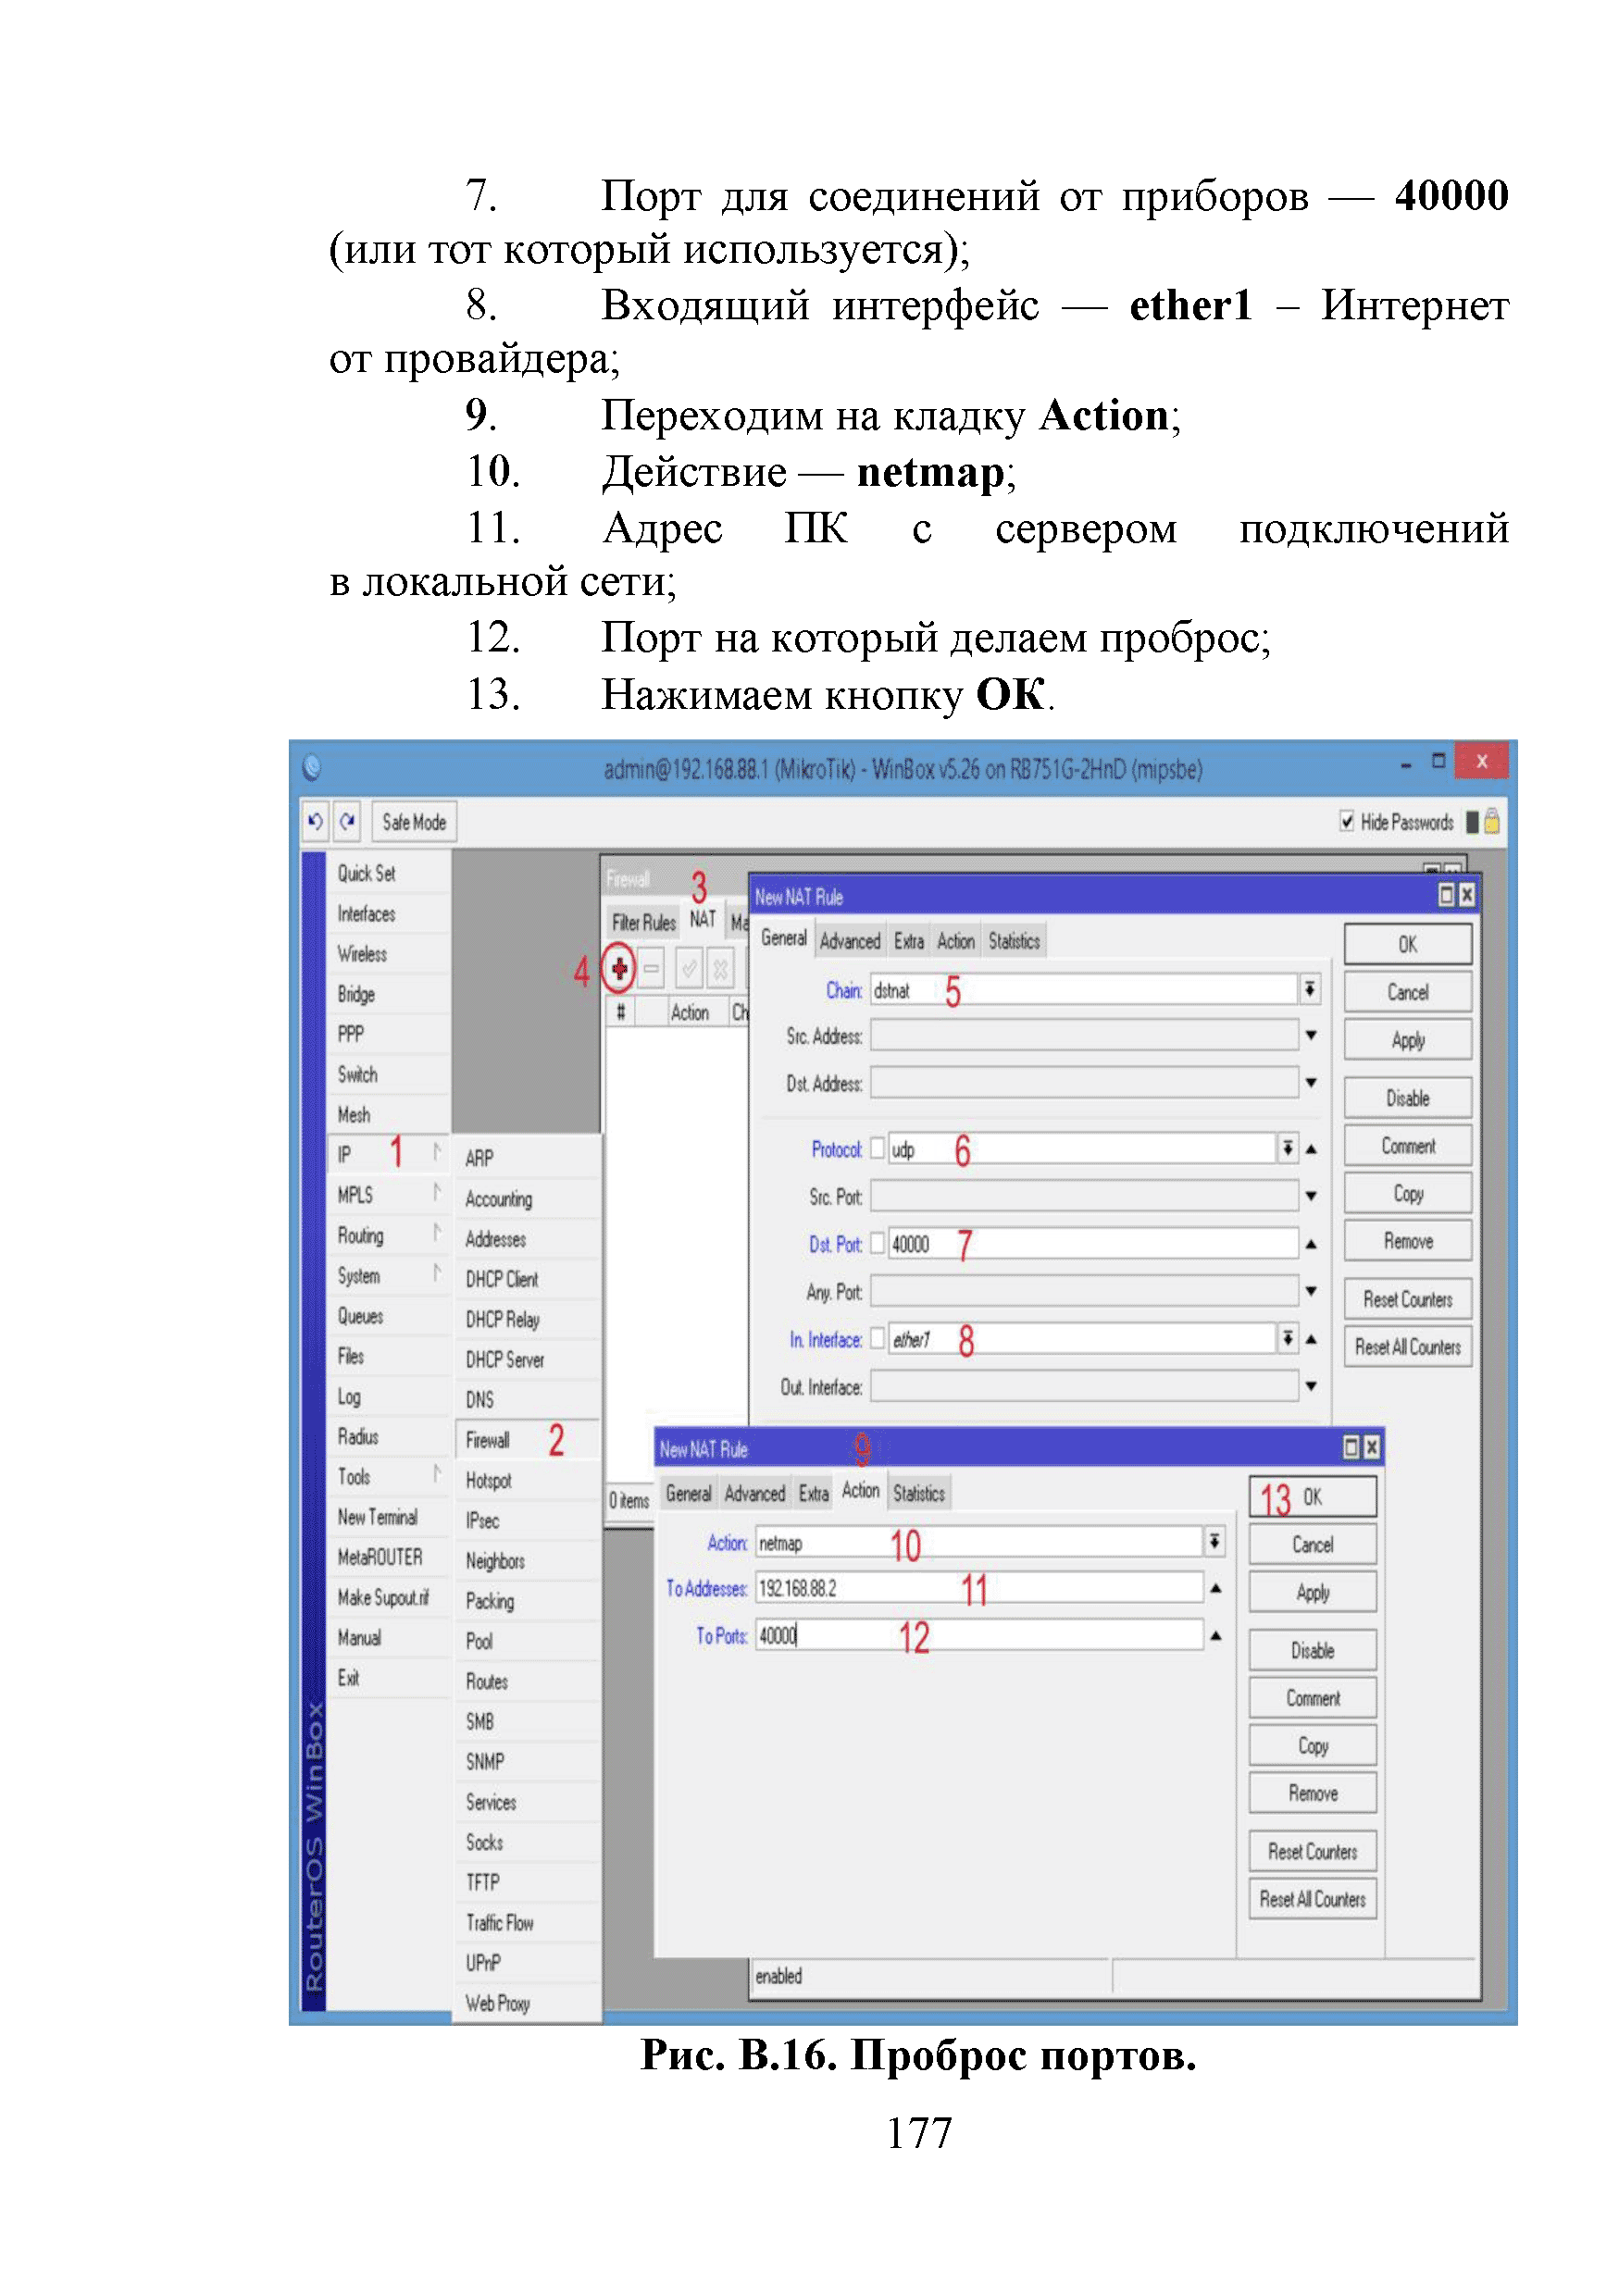The image size is (1619, 2296).
Task: Click Disable button in lower NAT Rule dialog
Action: (1312, 1651)
